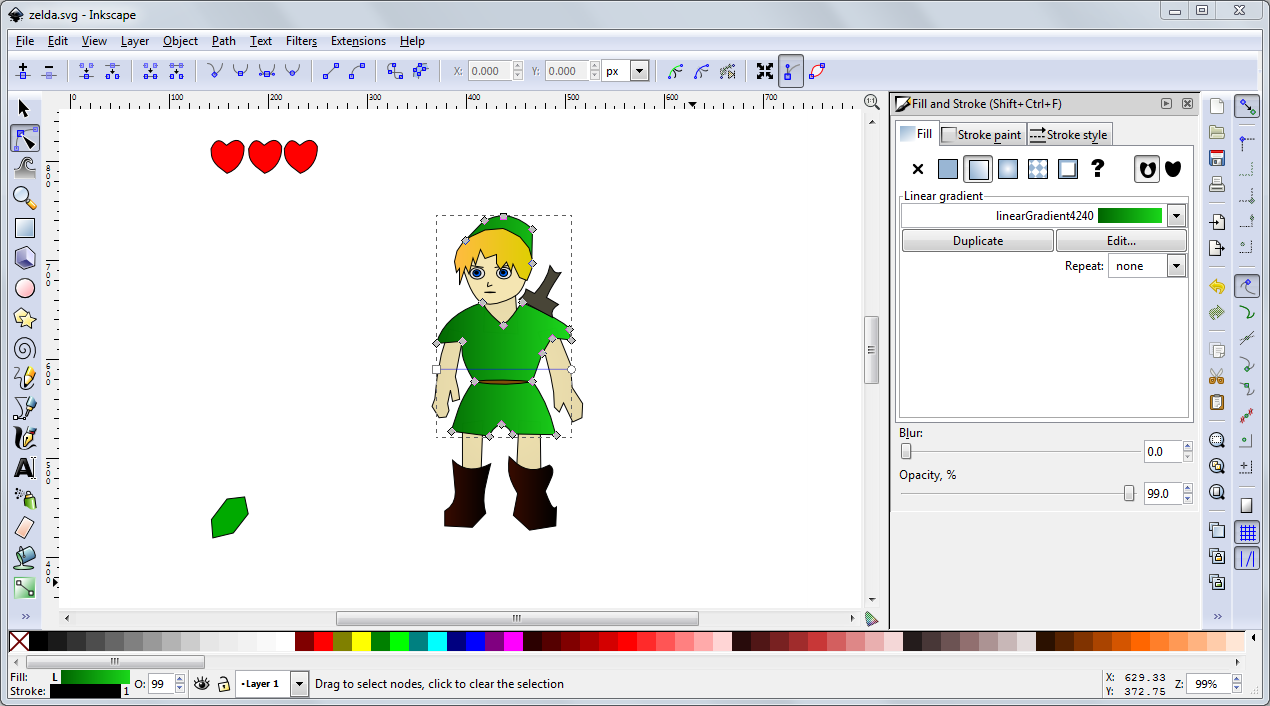
Task: Toggle show transformation handles button
Action: point(765,71)
